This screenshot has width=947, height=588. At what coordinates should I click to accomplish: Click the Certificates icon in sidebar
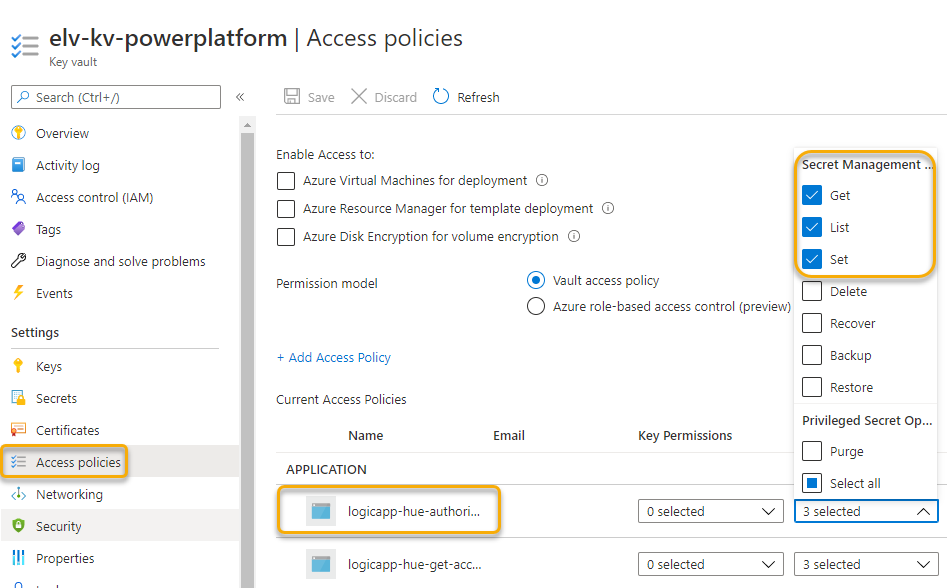click(x=19, y=430)
